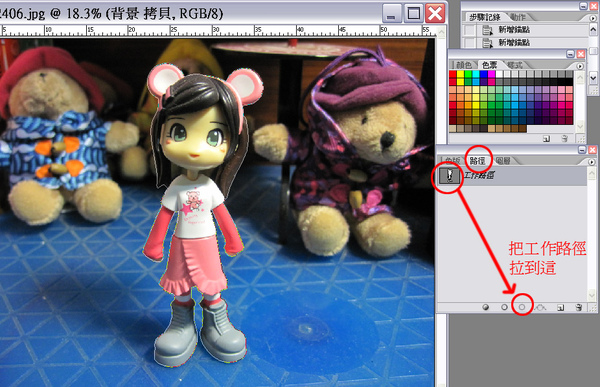Close the Swatches panel group

[581, 54]
